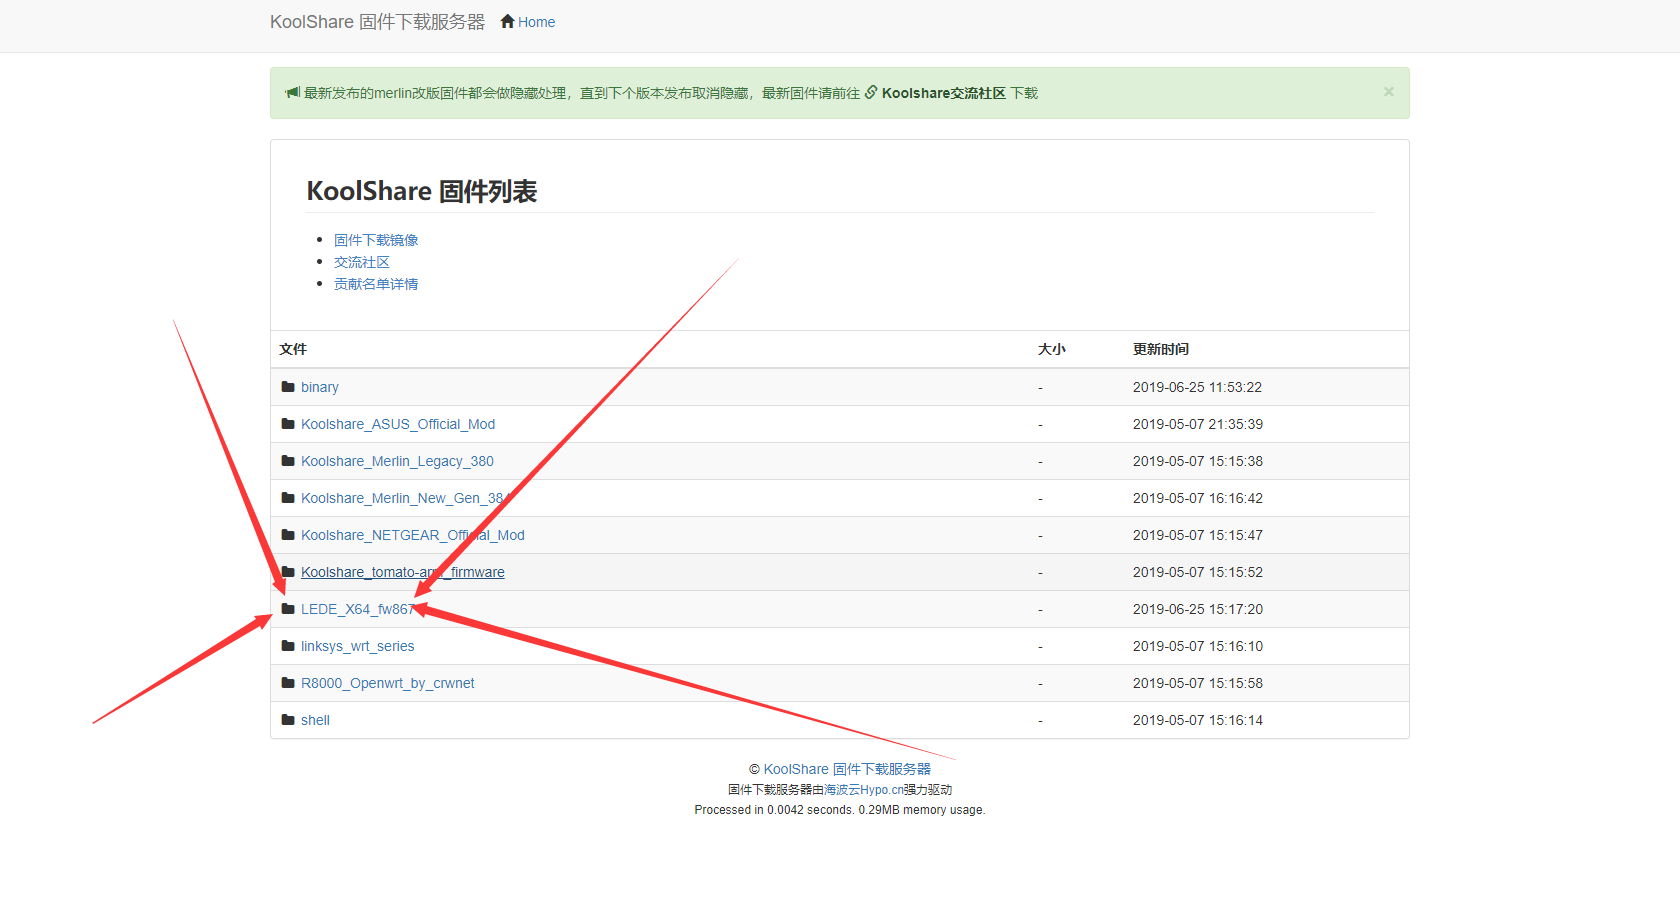Click the timestamp 2019-05-07 15:16:10

(1198, 646)
